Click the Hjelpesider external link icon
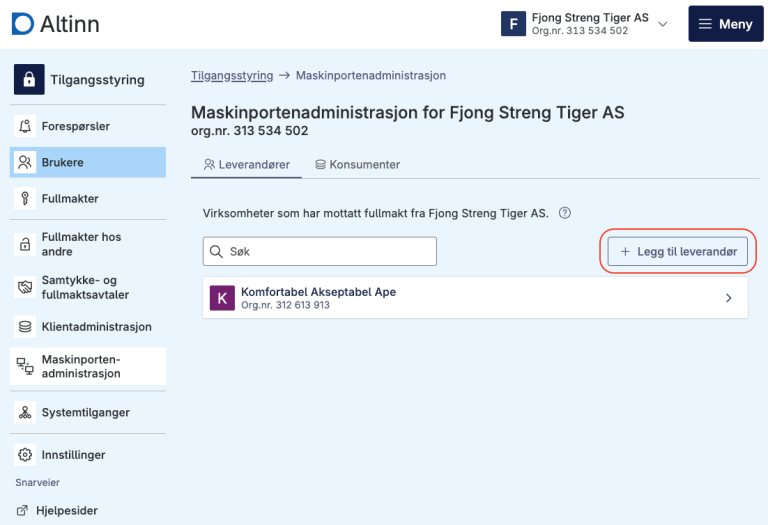 tap(22, 510)
